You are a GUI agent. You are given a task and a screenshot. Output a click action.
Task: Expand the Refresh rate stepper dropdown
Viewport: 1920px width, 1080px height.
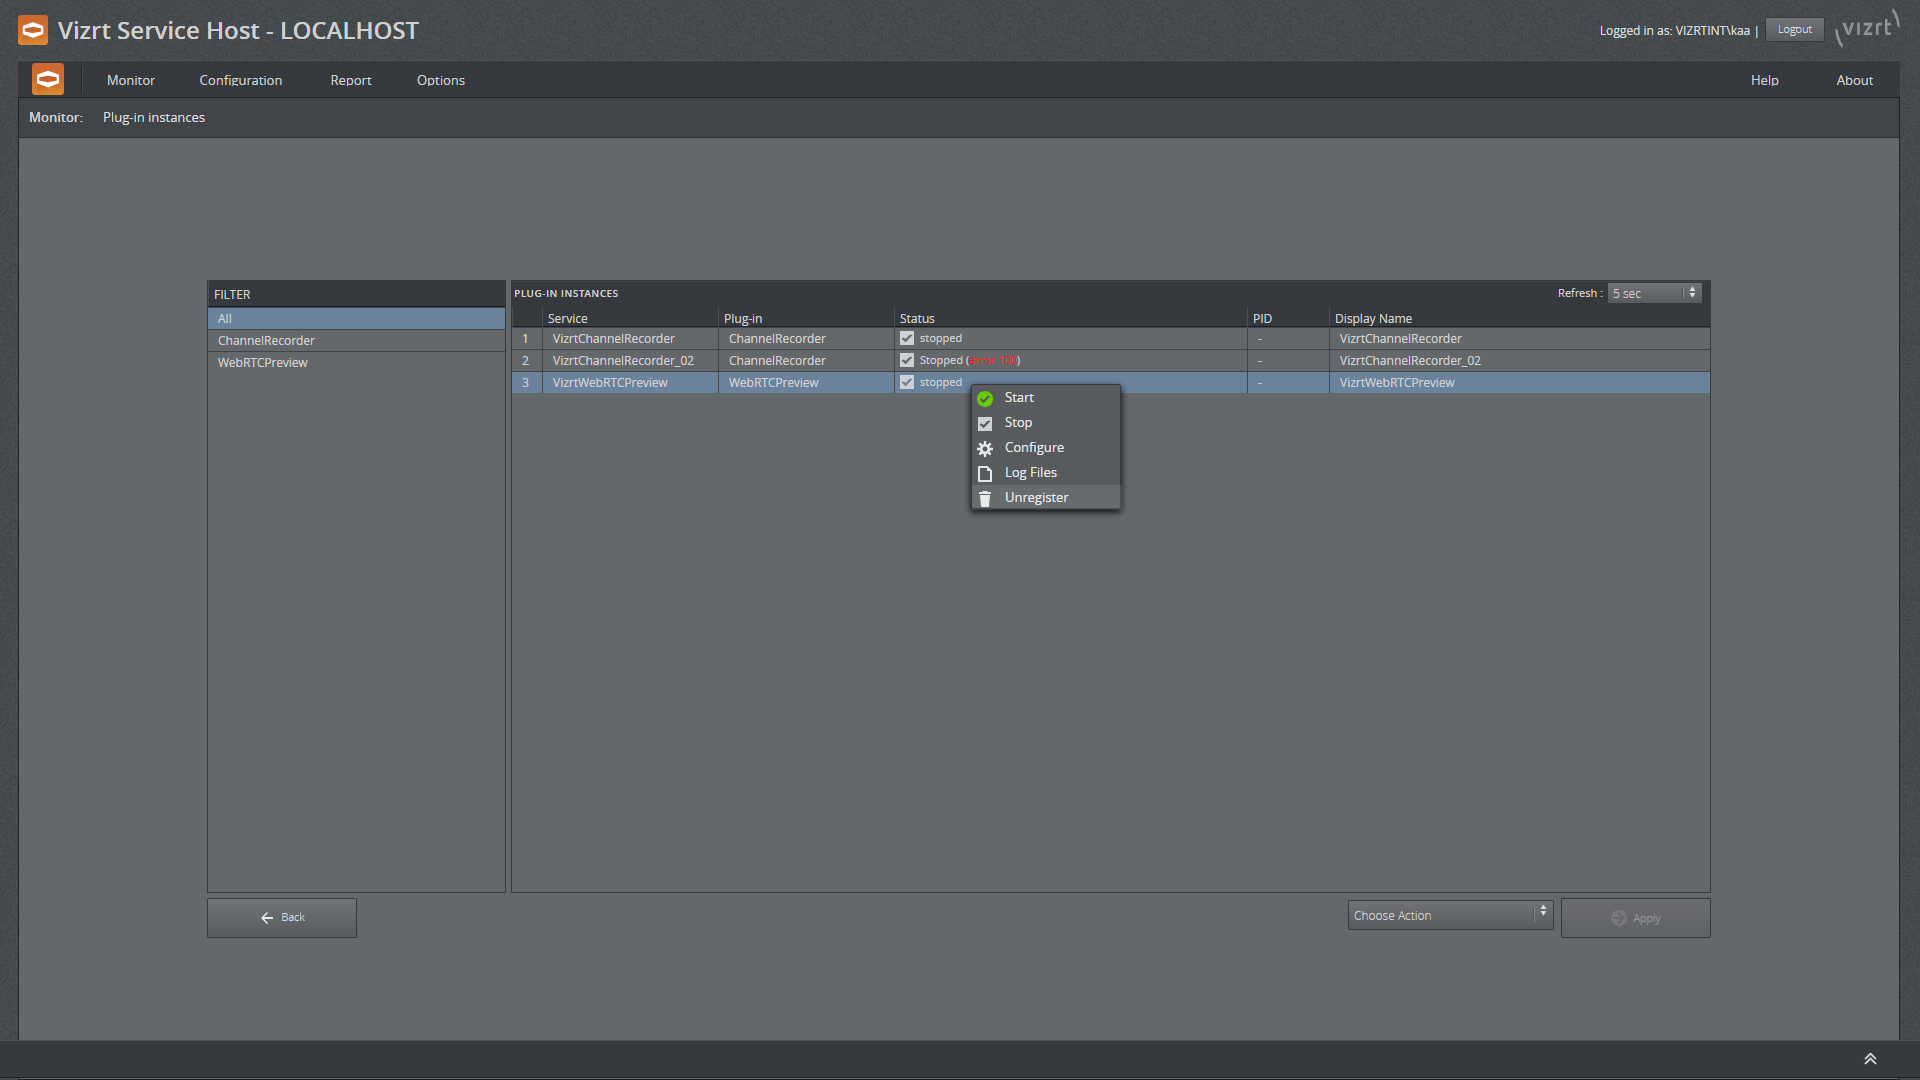tap(1693, 293)
